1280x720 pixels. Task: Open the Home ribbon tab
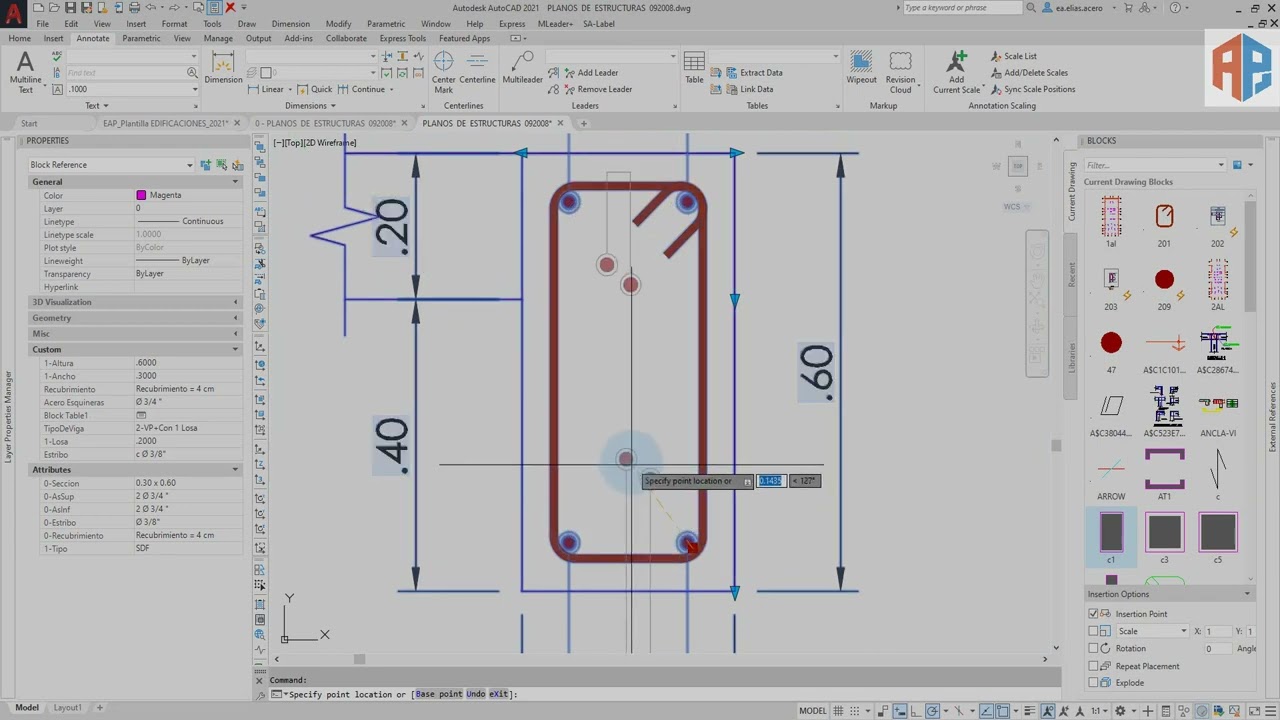click(19, 38)
